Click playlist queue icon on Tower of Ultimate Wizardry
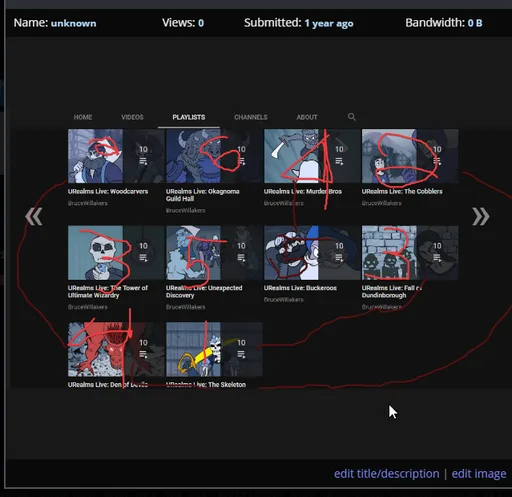Viewport: 512px width, 497px height. point(143,258)
